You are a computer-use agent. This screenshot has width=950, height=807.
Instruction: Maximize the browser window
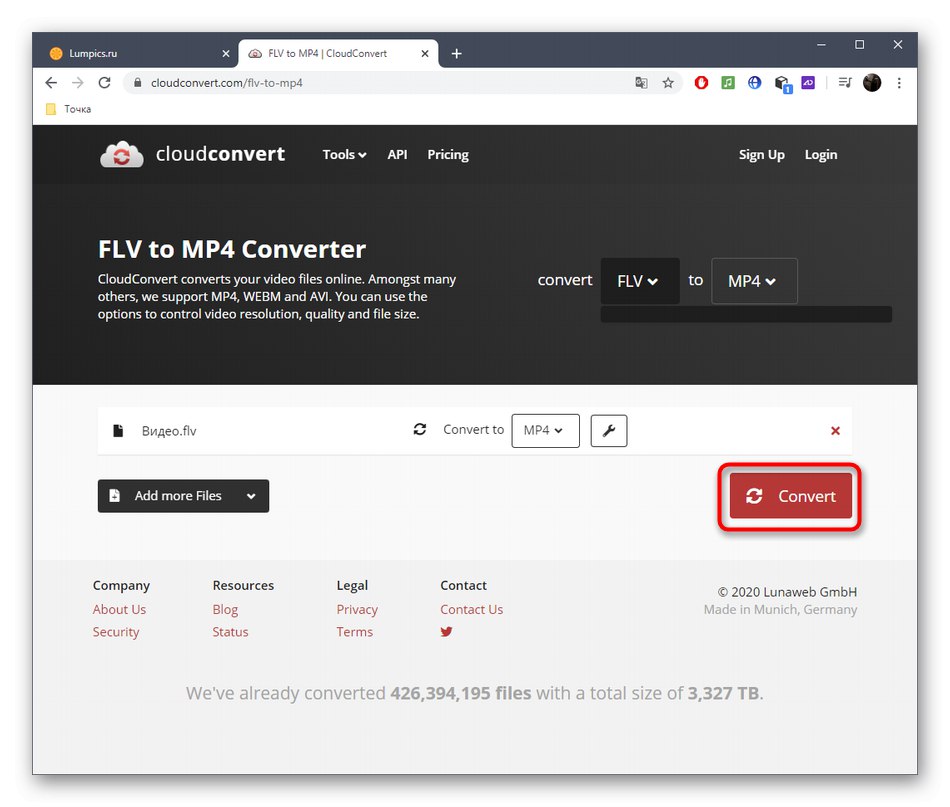(x=859, y=45)
